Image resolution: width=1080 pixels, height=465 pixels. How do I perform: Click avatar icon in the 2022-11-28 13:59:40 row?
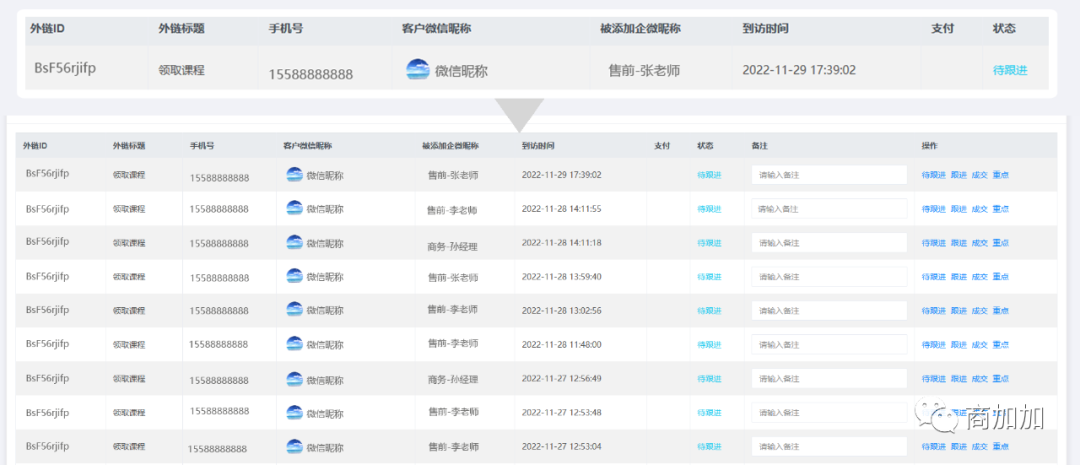(294, 276)
